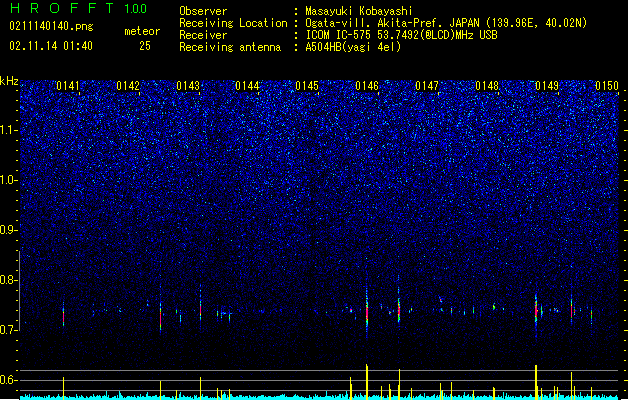Image resolution: width=629 pixels, height=400 pixels.
Task: Click the 0.9 kHz frequency axis label
Action: 9,230
